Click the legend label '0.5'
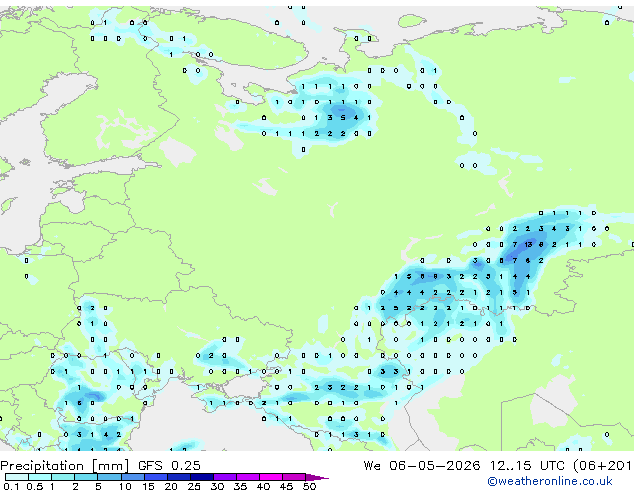This screenshot has width=634, height=490. [x=34, y=486]
